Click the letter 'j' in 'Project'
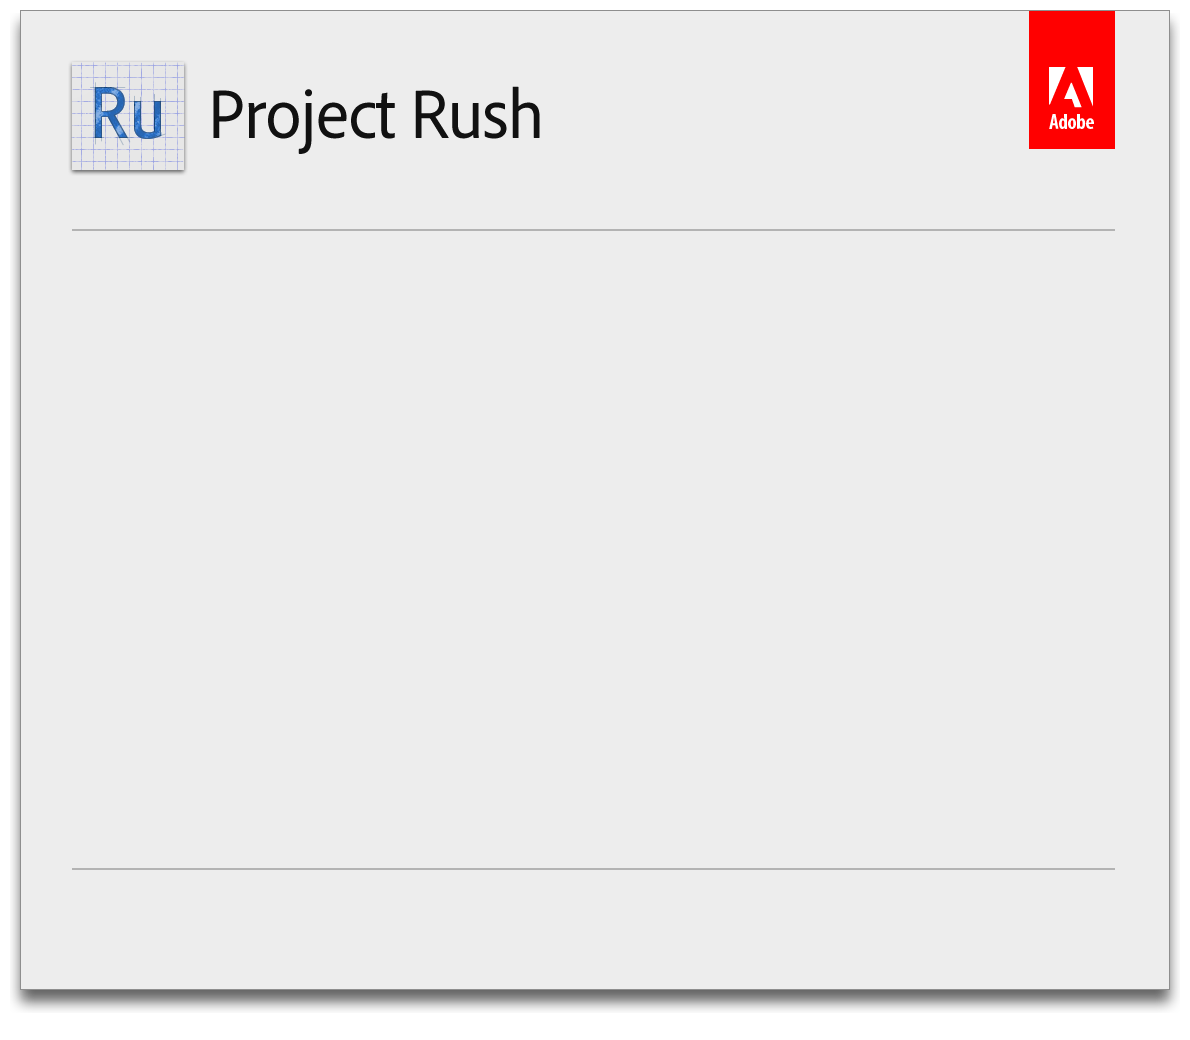This screenshot has width=1190, height=1040. (x=309, y=118)
